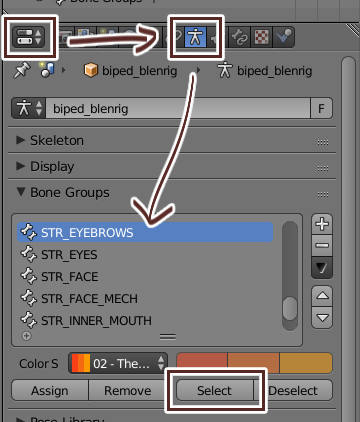This screenshot has height=422, width=360.
Task: Remove the bone group with minus icon
Action: point(322,246)
